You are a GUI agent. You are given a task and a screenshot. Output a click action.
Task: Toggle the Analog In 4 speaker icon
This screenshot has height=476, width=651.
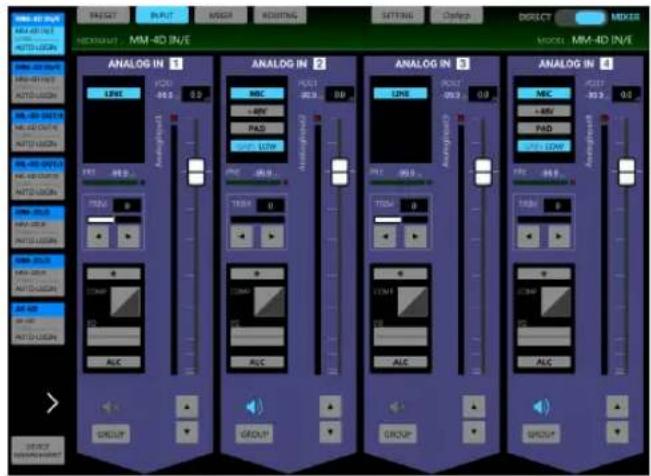coord(541,407)
